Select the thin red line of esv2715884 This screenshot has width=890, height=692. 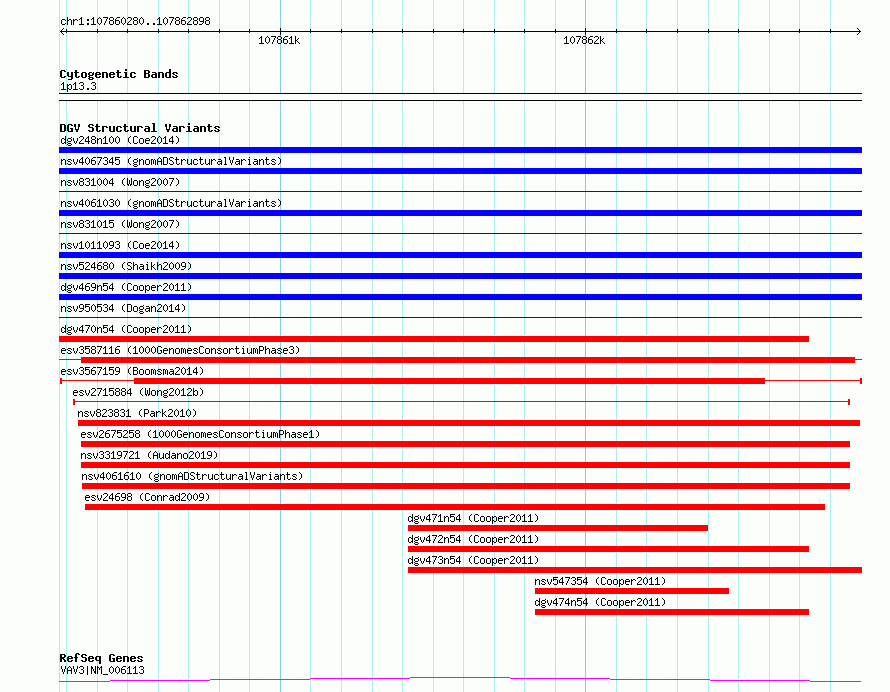click(x=461, y=402)
